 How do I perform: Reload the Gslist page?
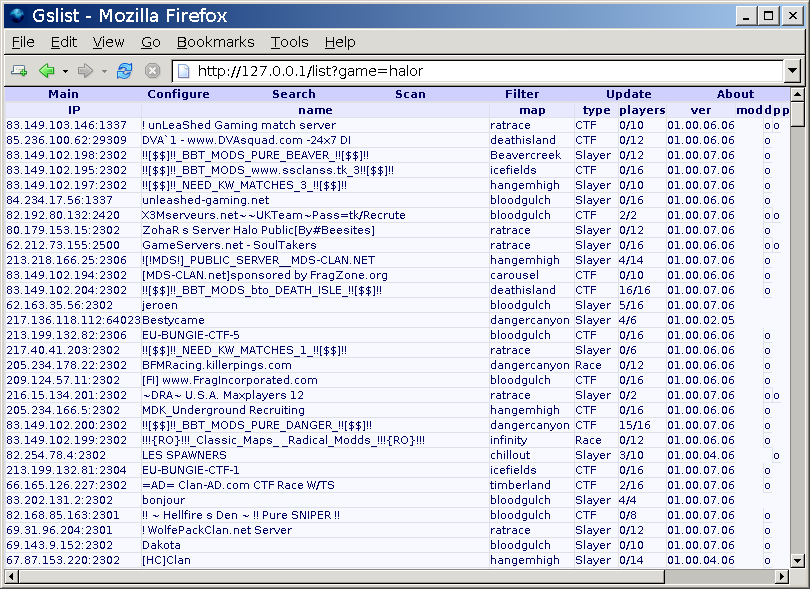[125, 71]
